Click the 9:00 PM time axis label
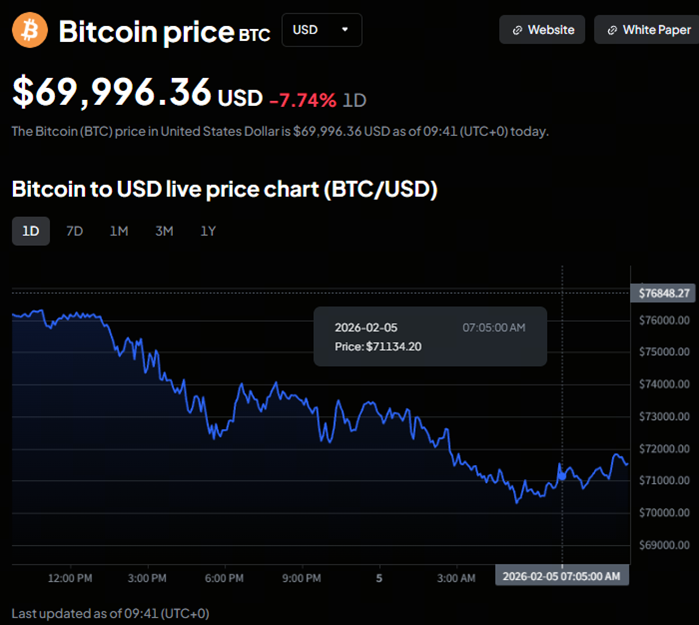 point(301,577)
